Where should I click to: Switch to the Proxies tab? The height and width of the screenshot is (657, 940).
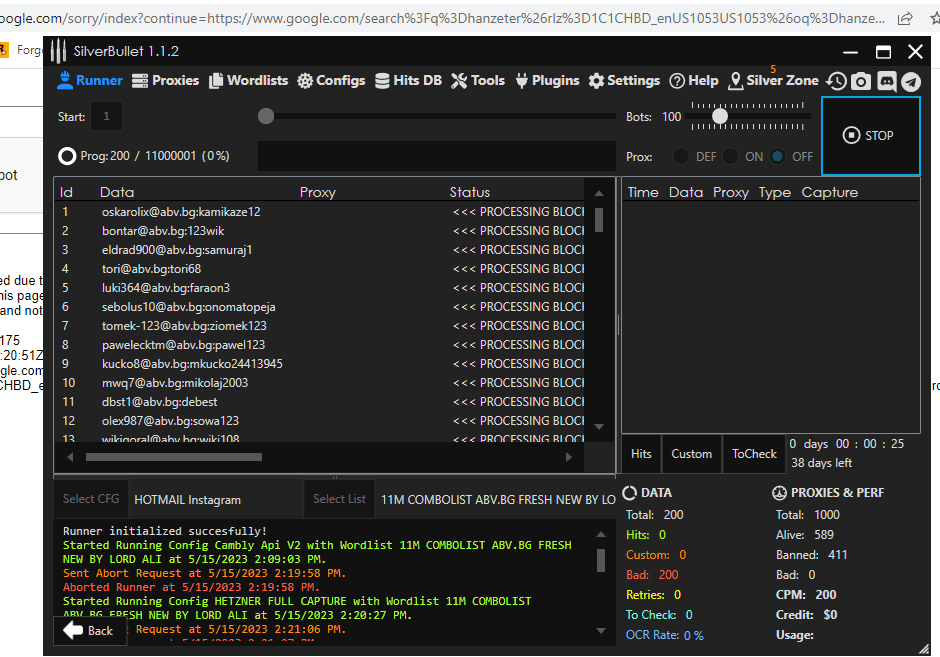[x=165, y=81]
